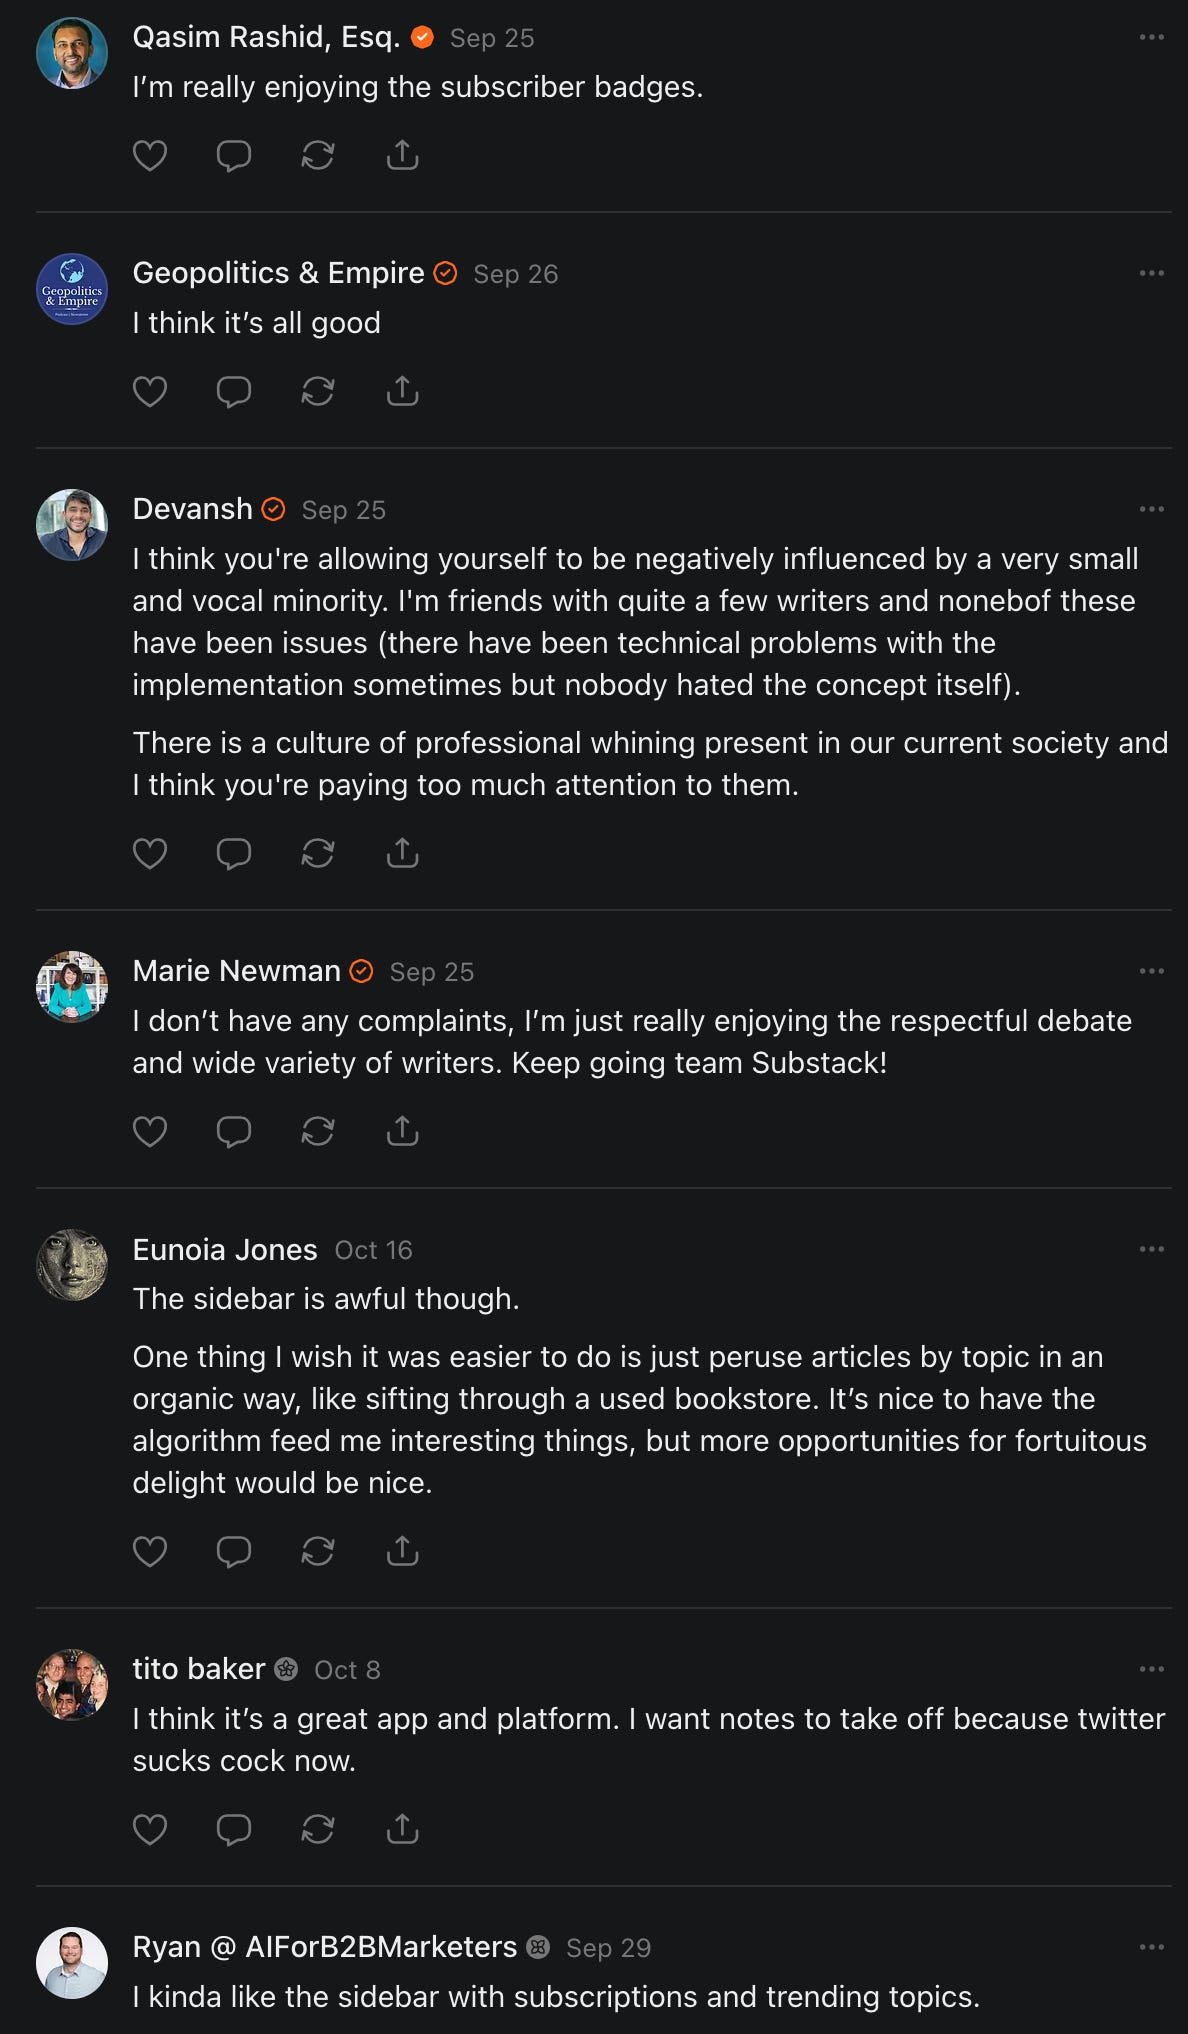Like Qasim Rashid's subscriber badges comment

[150, 155]
